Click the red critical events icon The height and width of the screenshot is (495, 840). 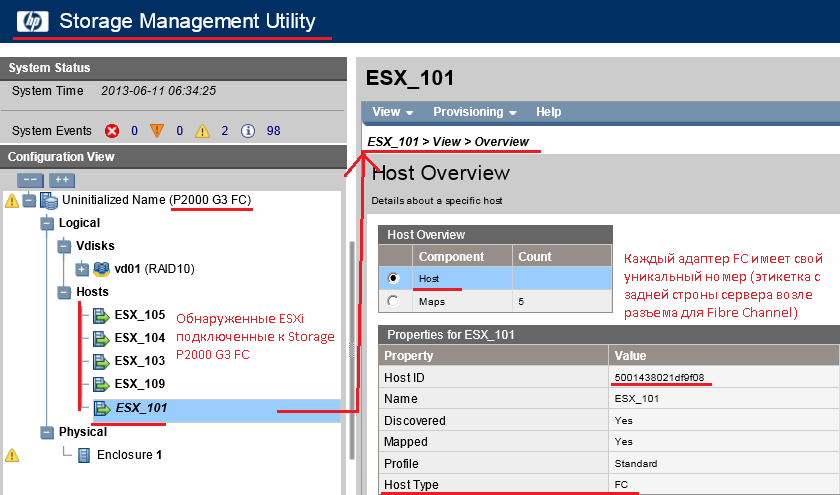click(112, 131)
